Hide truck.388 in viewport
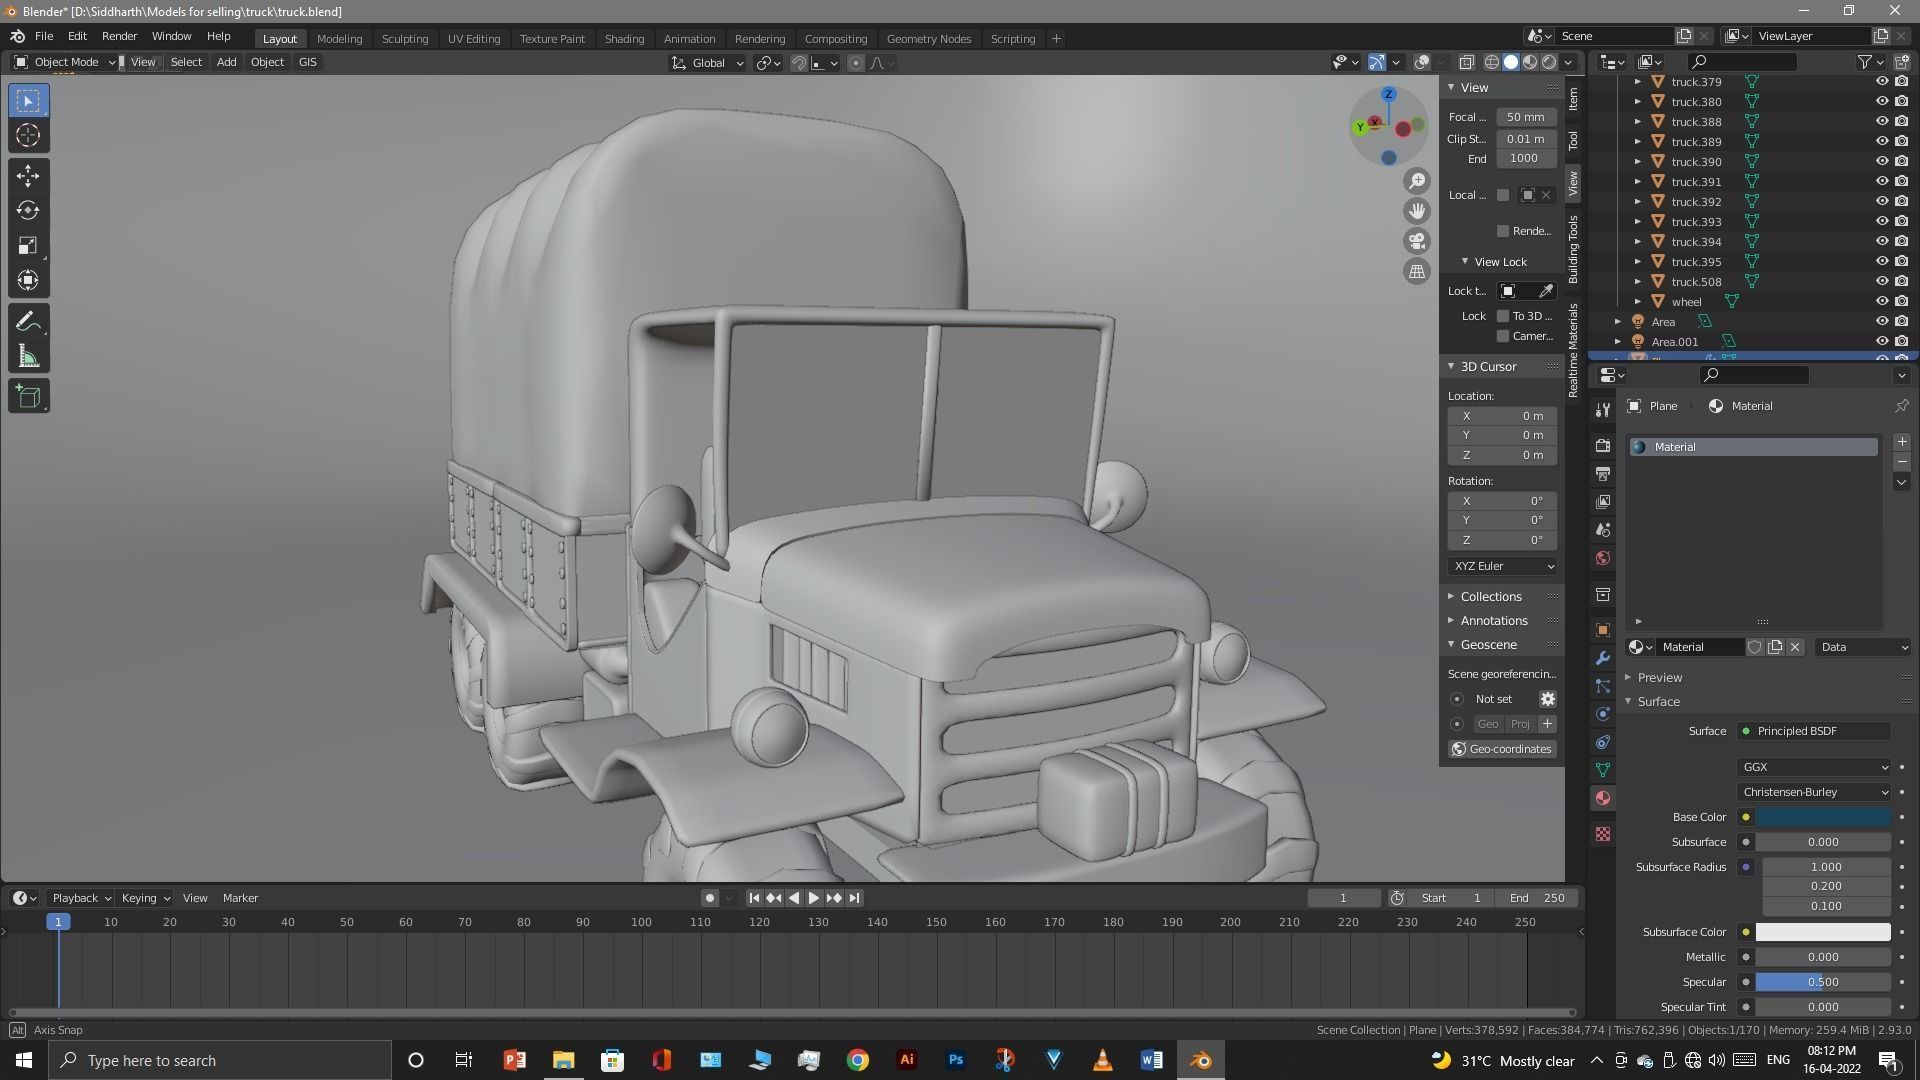 point(1881,122)
